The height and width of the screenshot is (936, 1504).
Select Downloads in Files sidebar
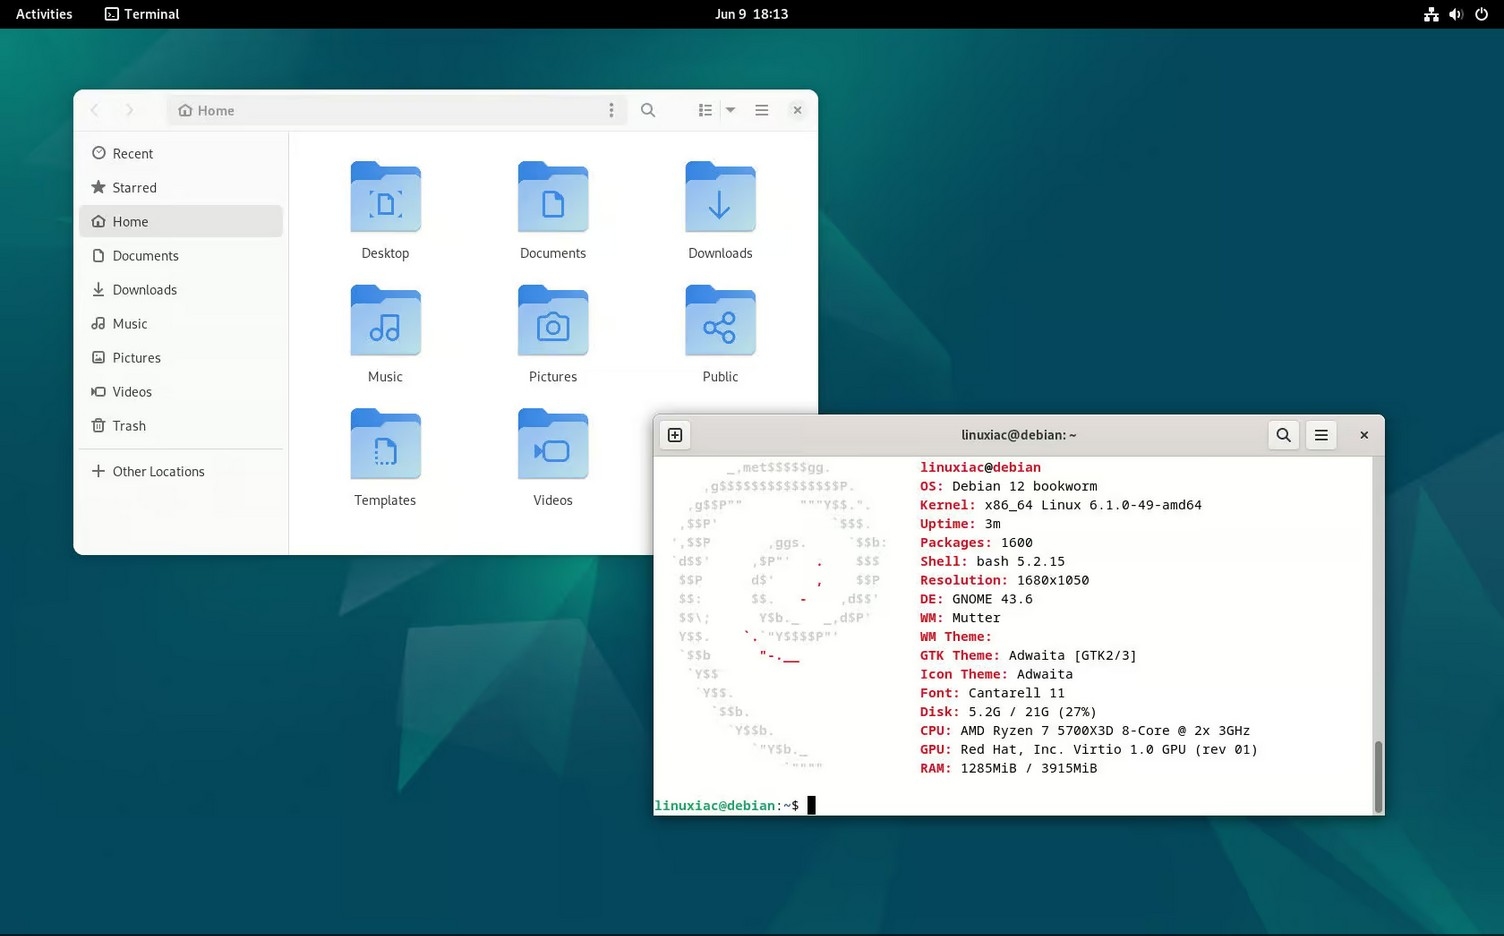click(181, 289)
